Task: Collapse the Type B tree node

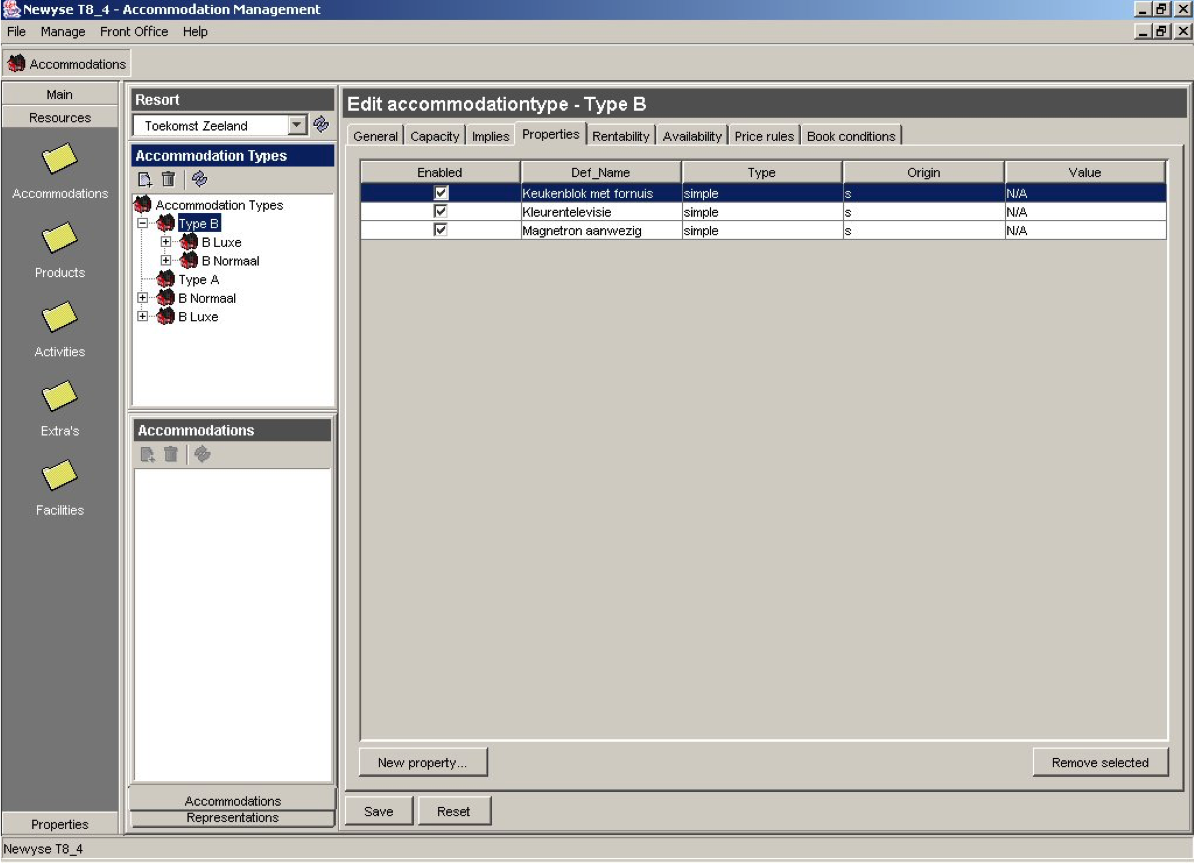Action: tap(143, 224)
